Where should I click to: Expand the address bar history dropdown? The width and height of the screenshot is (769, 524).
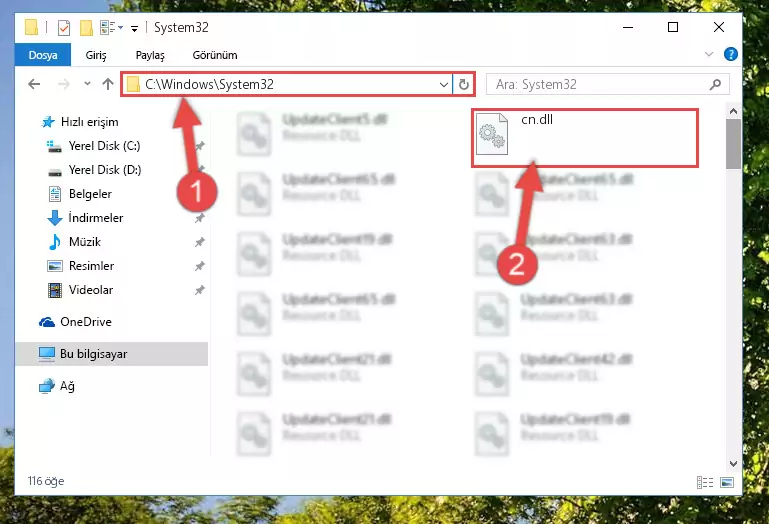point(444,84)
